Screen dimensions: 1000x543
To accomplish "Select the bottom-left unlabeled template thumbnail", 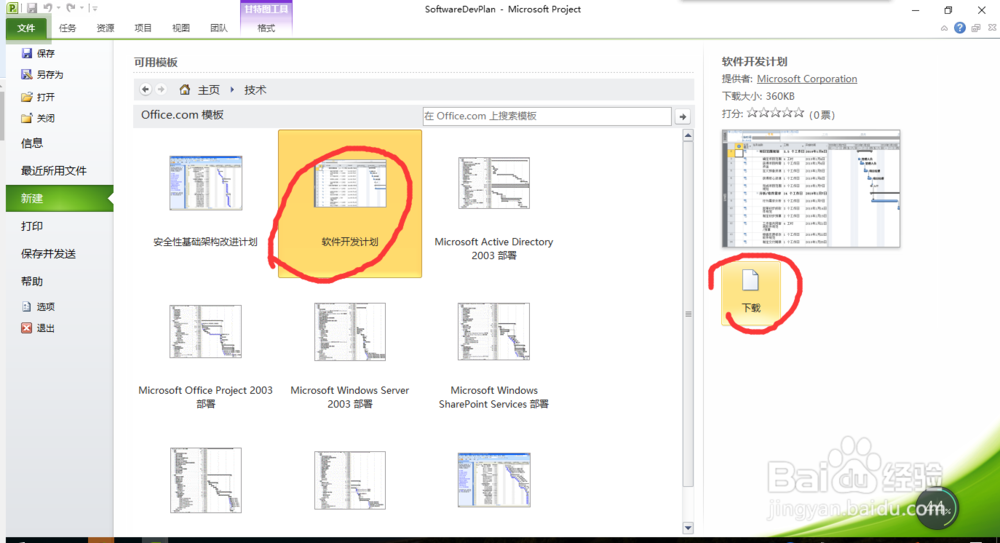I will [x=205, y=480].
